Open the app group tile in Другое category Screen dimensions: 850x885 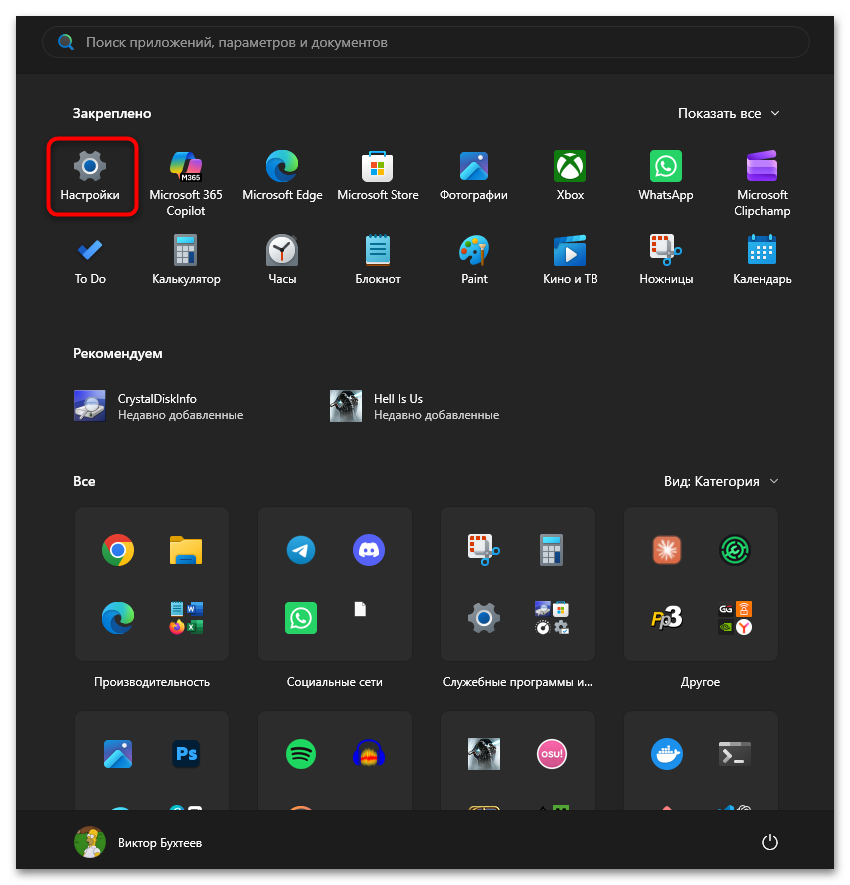tap(734, 618)
